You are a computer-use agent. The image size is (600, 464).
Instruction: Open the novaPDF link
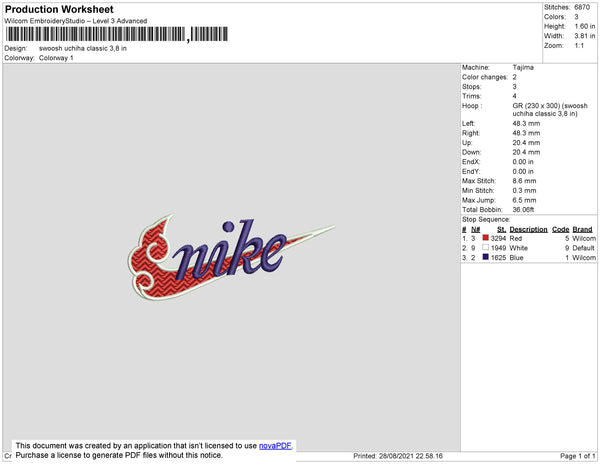[275, 446]
